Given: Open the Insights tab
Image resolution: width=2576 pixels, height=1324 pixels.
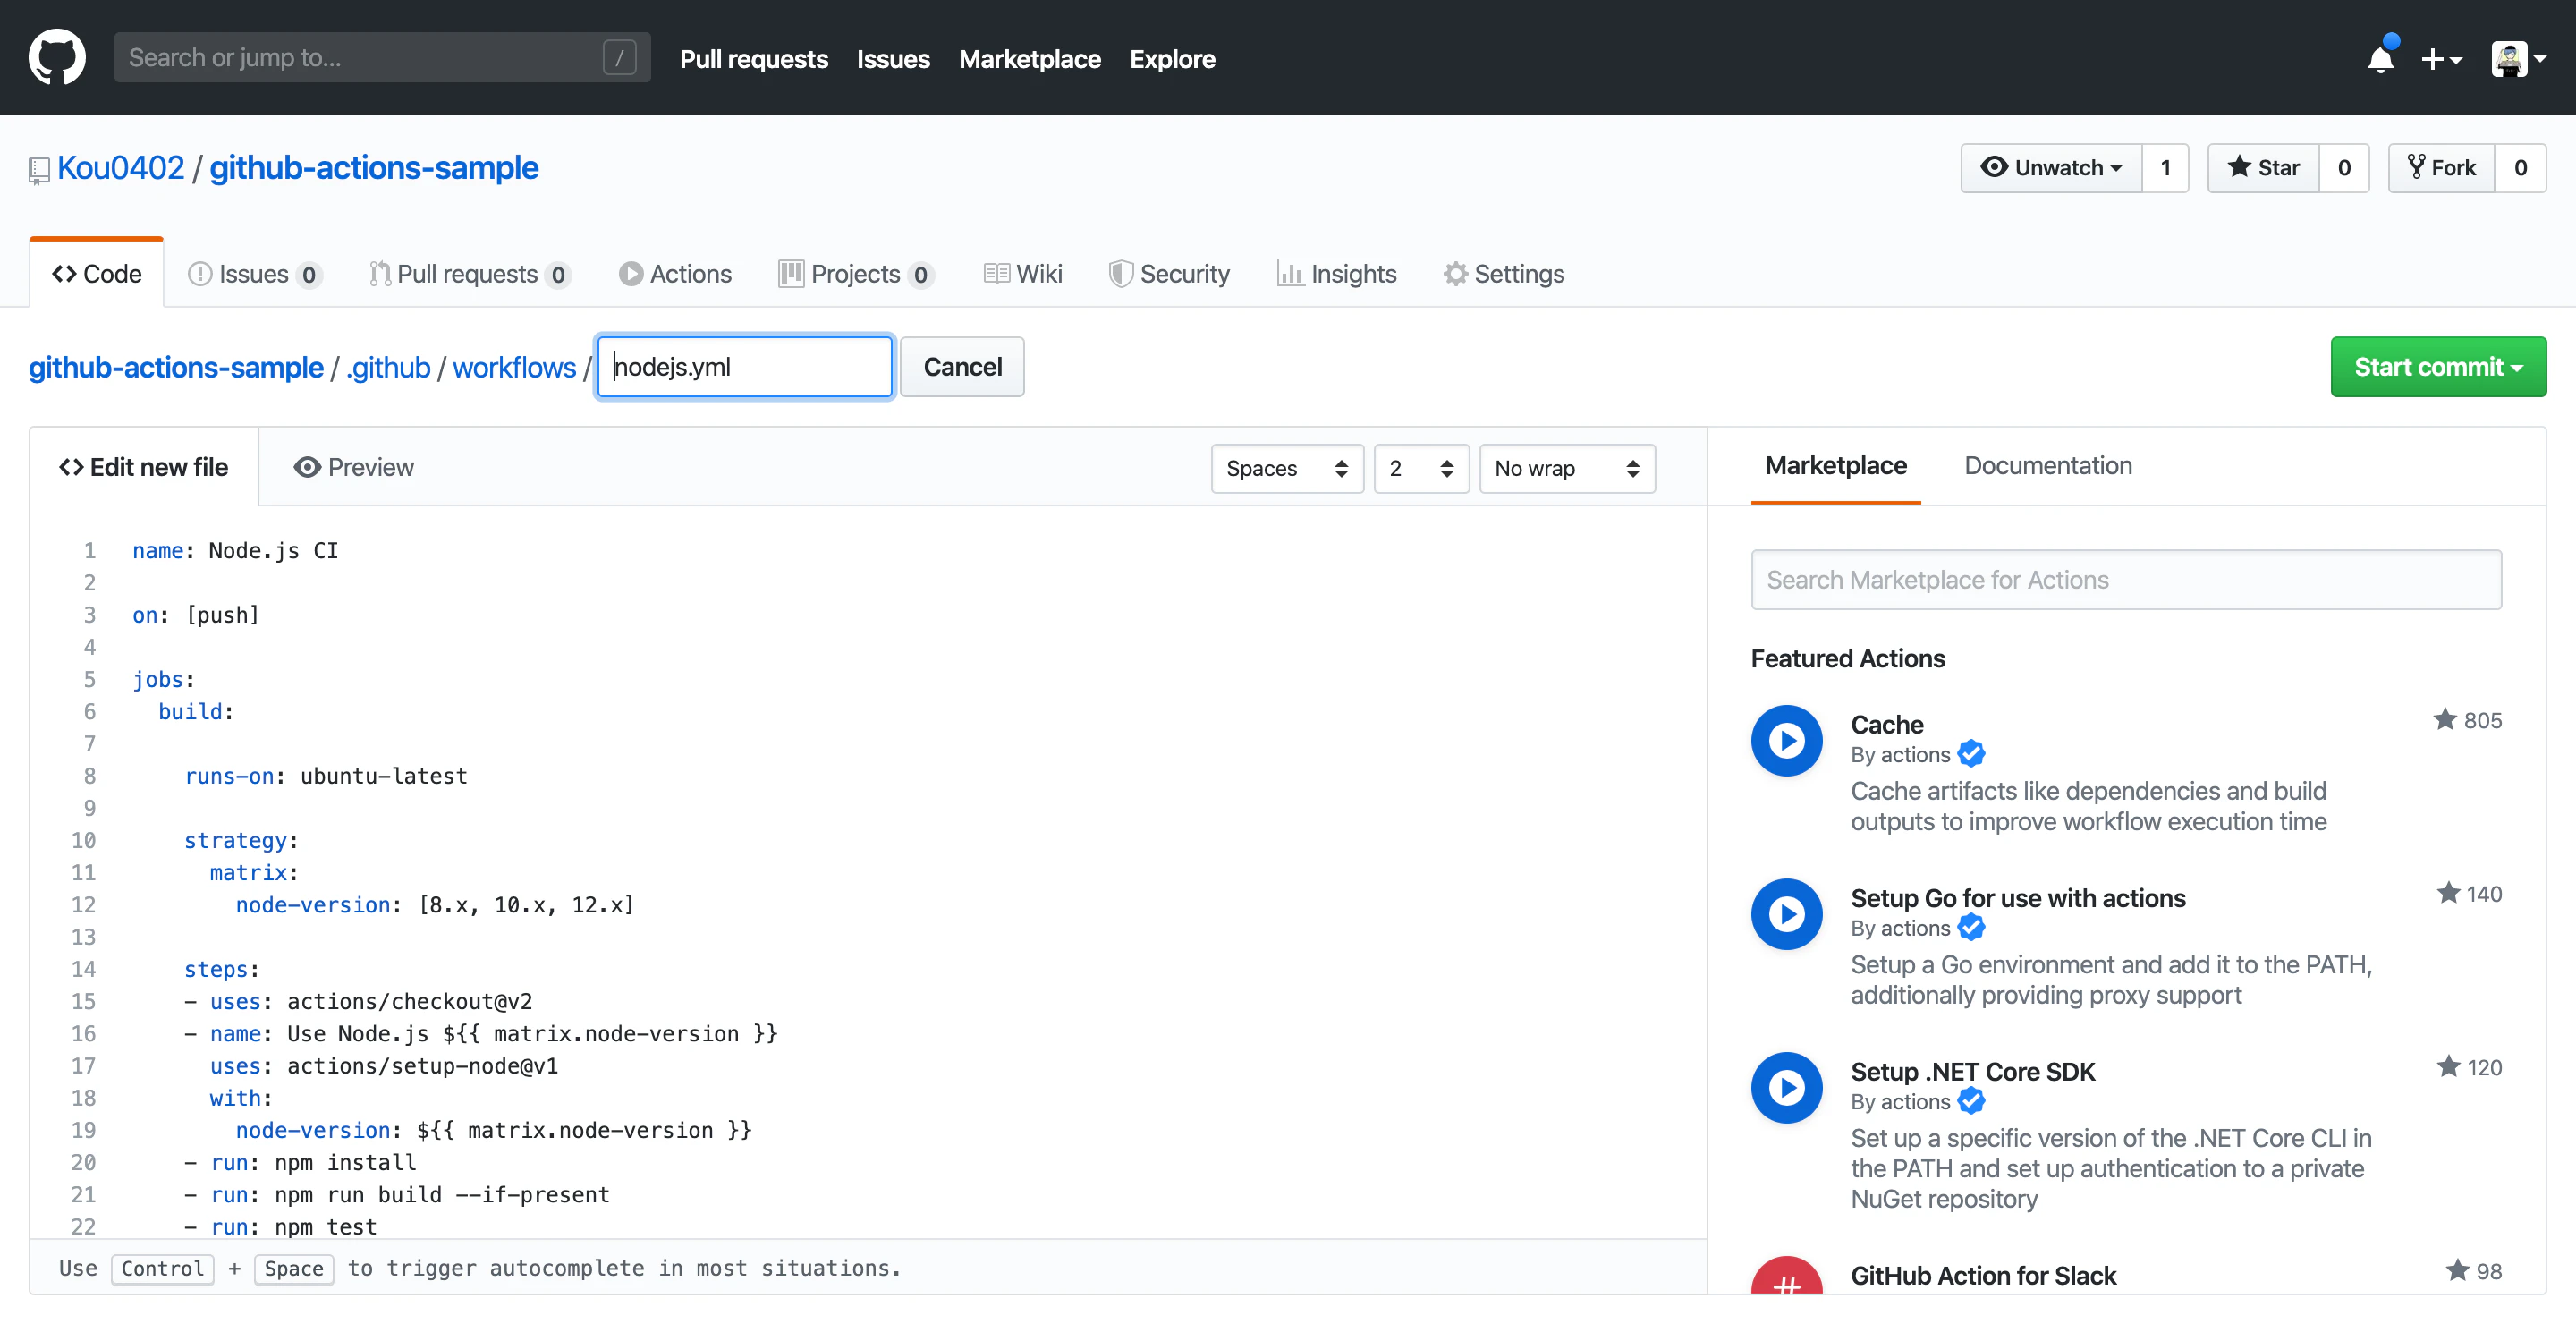Looking at the screenshot, I should [1336, 274].
